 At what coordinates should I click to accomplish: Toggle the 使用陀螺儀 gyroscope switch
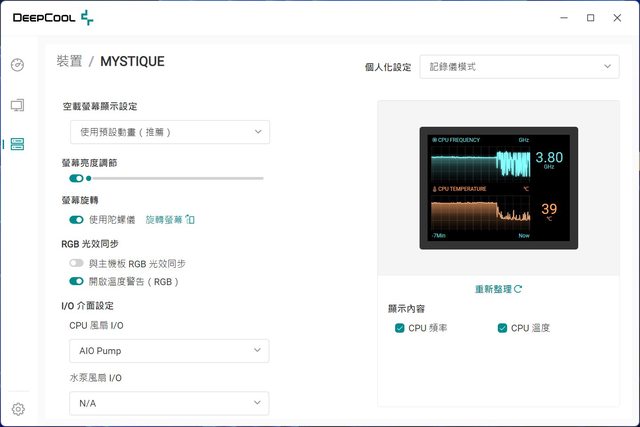point(76,219)
